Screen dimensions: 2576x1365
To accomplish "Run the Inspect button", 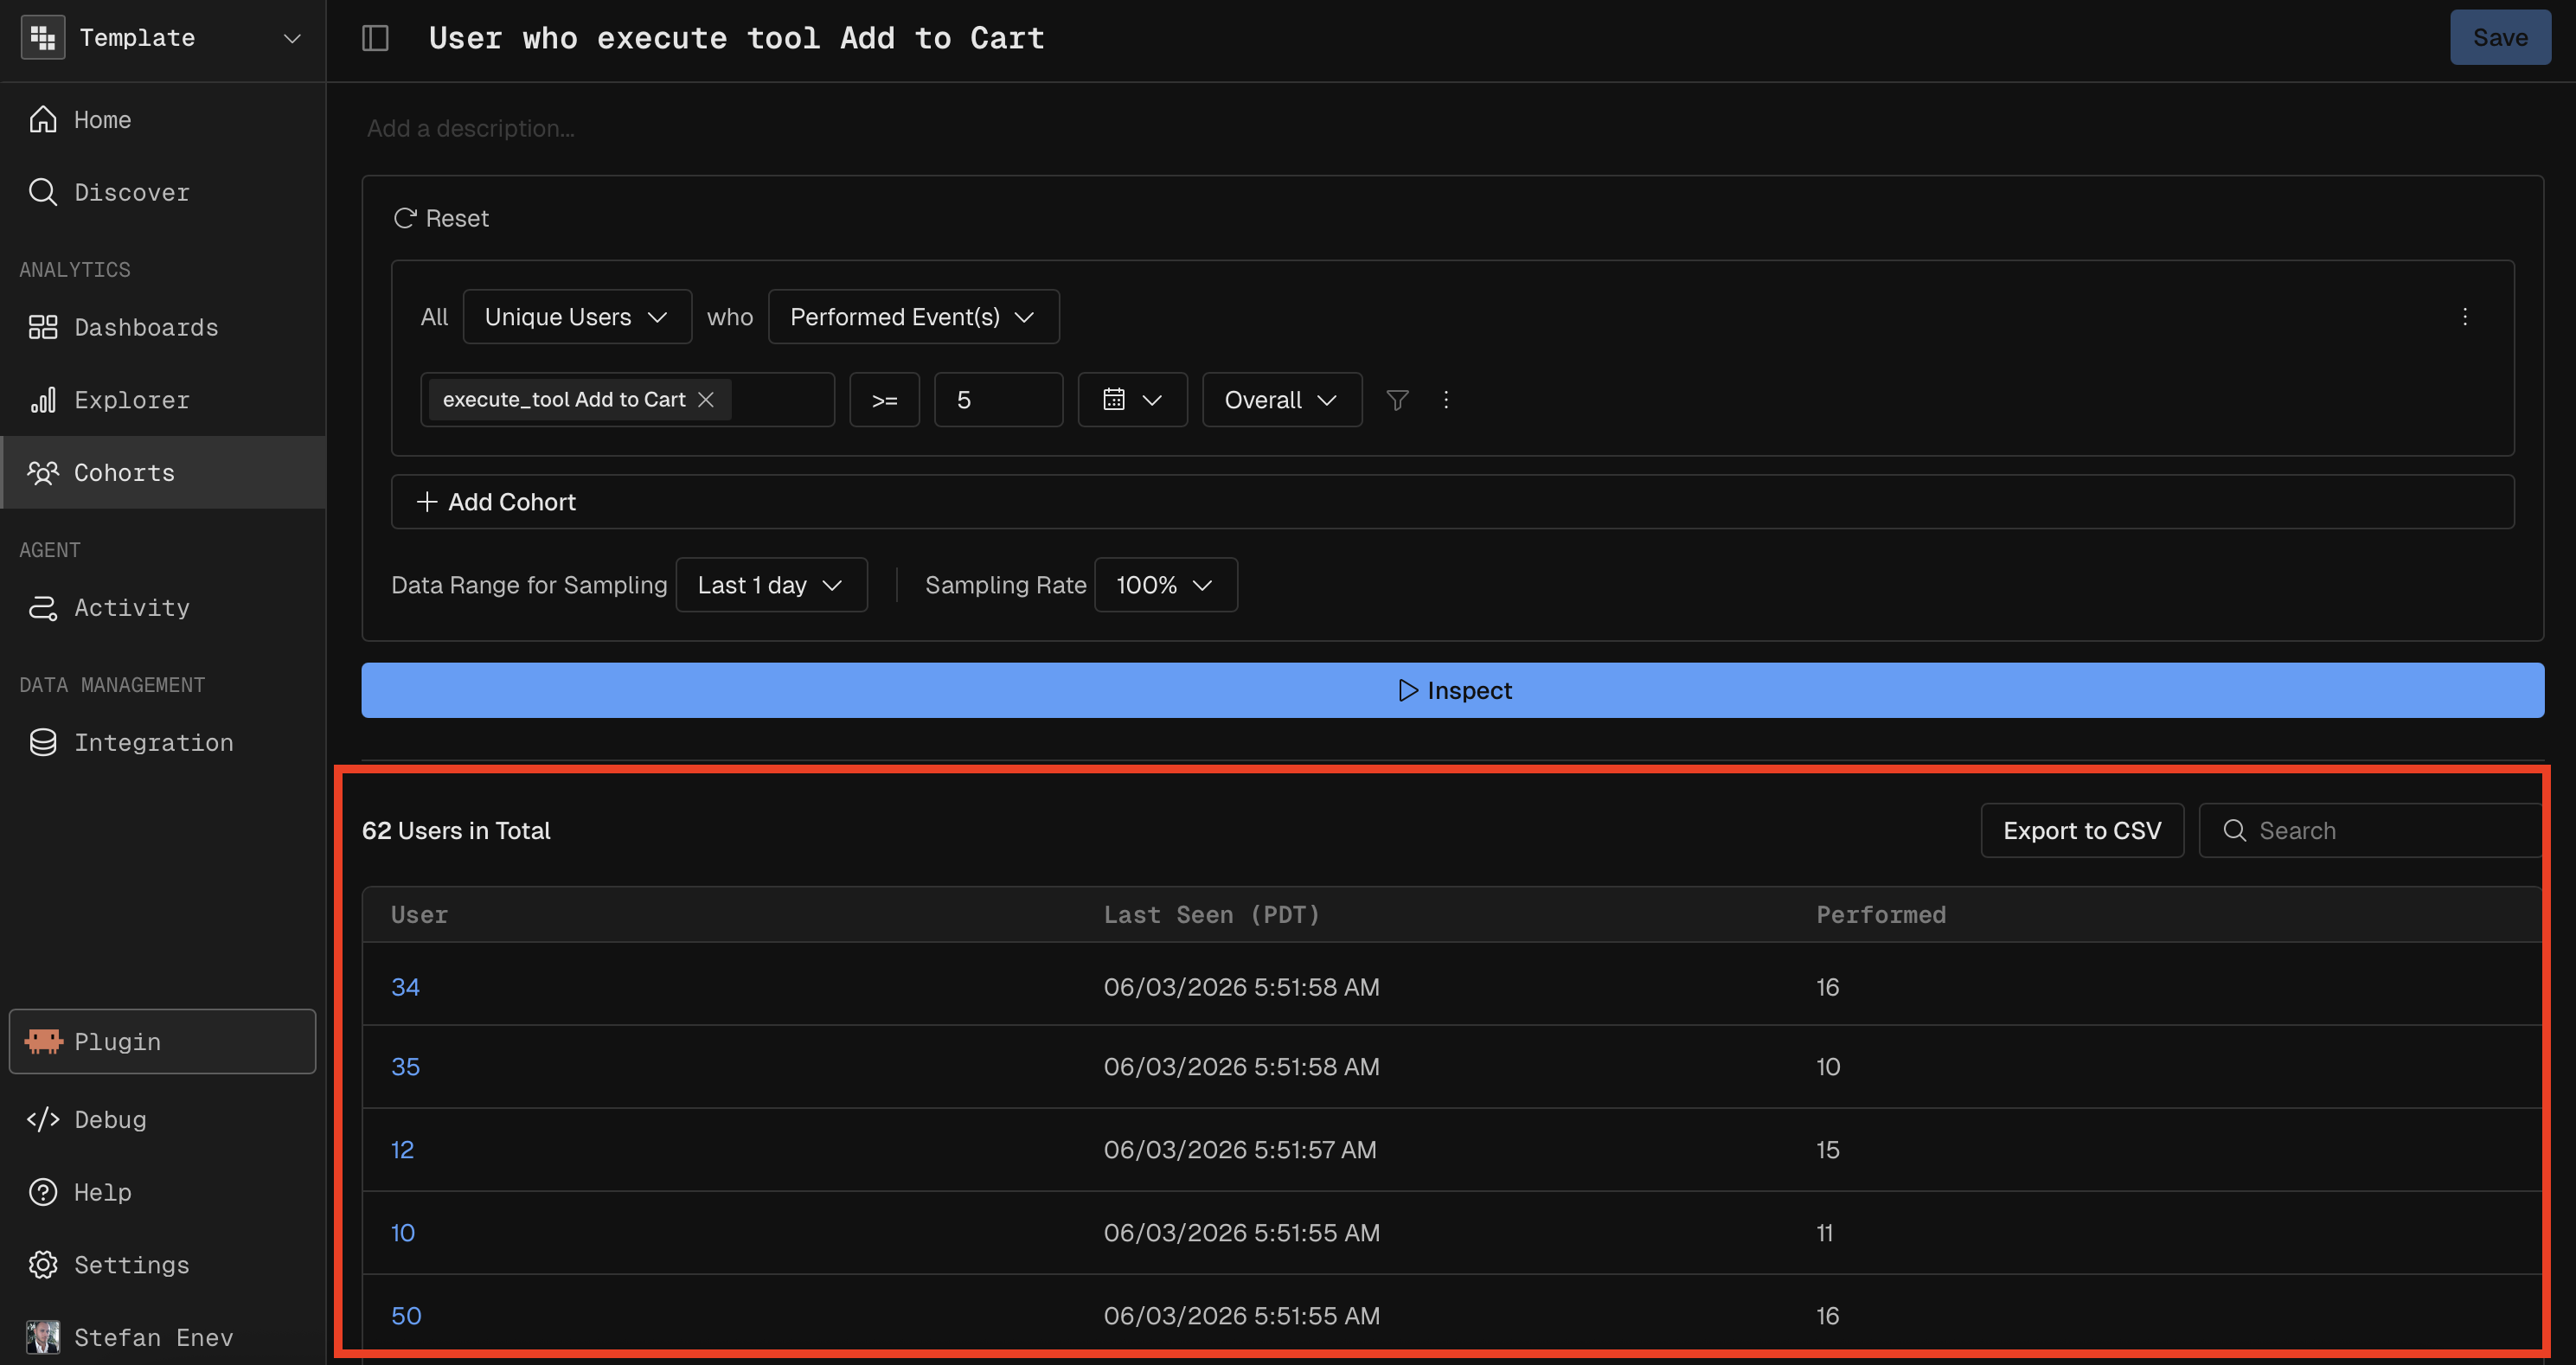I will point(1452,690).
